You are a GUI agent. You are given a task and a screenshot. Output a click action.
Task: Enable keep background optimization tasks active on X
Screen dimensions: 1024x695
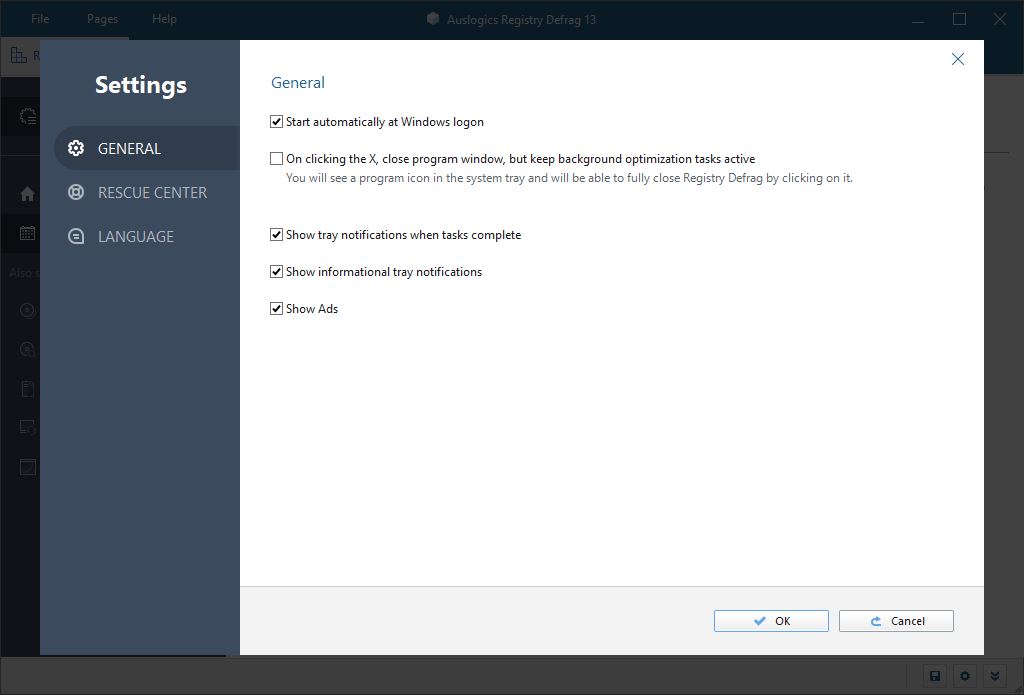click(x=276, y=159)
